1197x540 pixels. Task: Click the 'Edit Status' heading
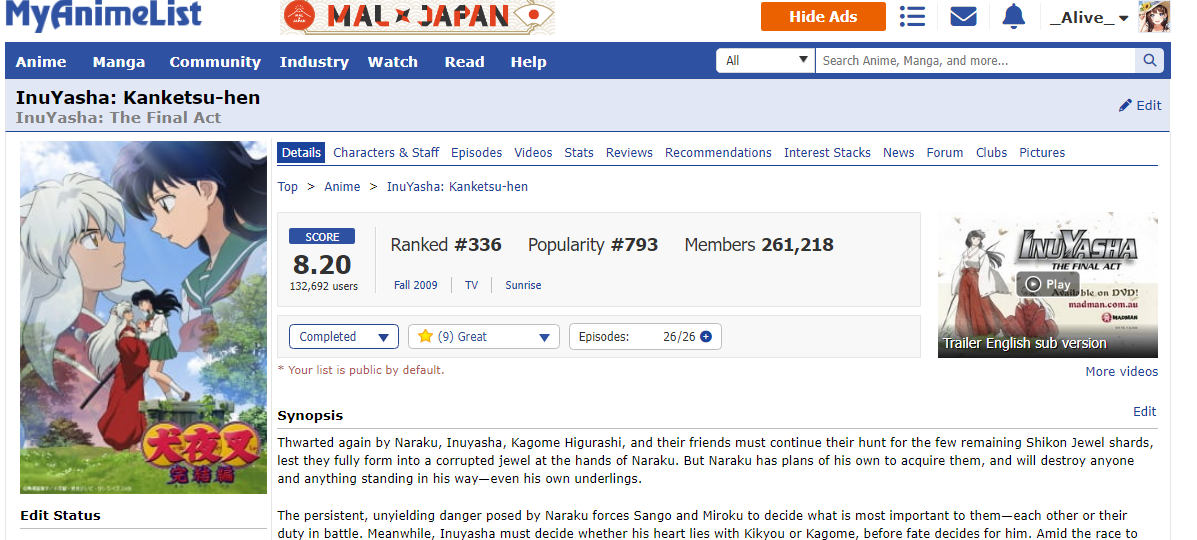60,516
